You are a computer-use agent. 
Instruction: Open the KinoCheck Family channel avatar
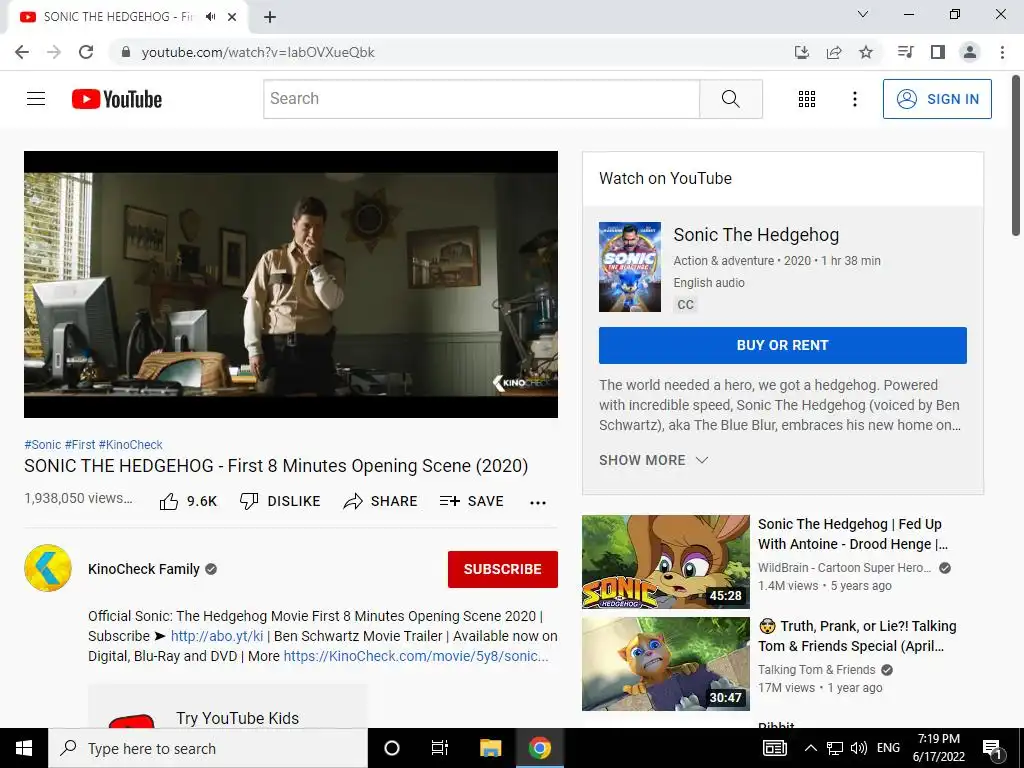pos(48,568)
